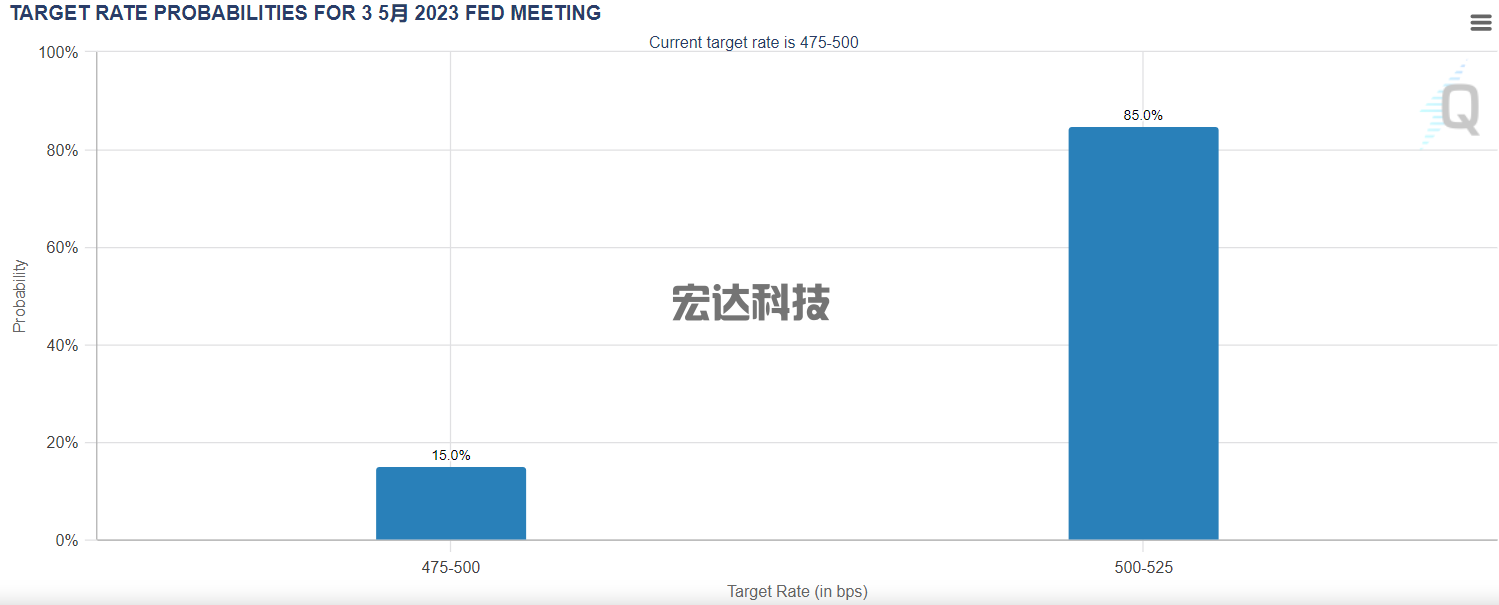Click the 40% y-axis tick label

pos(61,345)
